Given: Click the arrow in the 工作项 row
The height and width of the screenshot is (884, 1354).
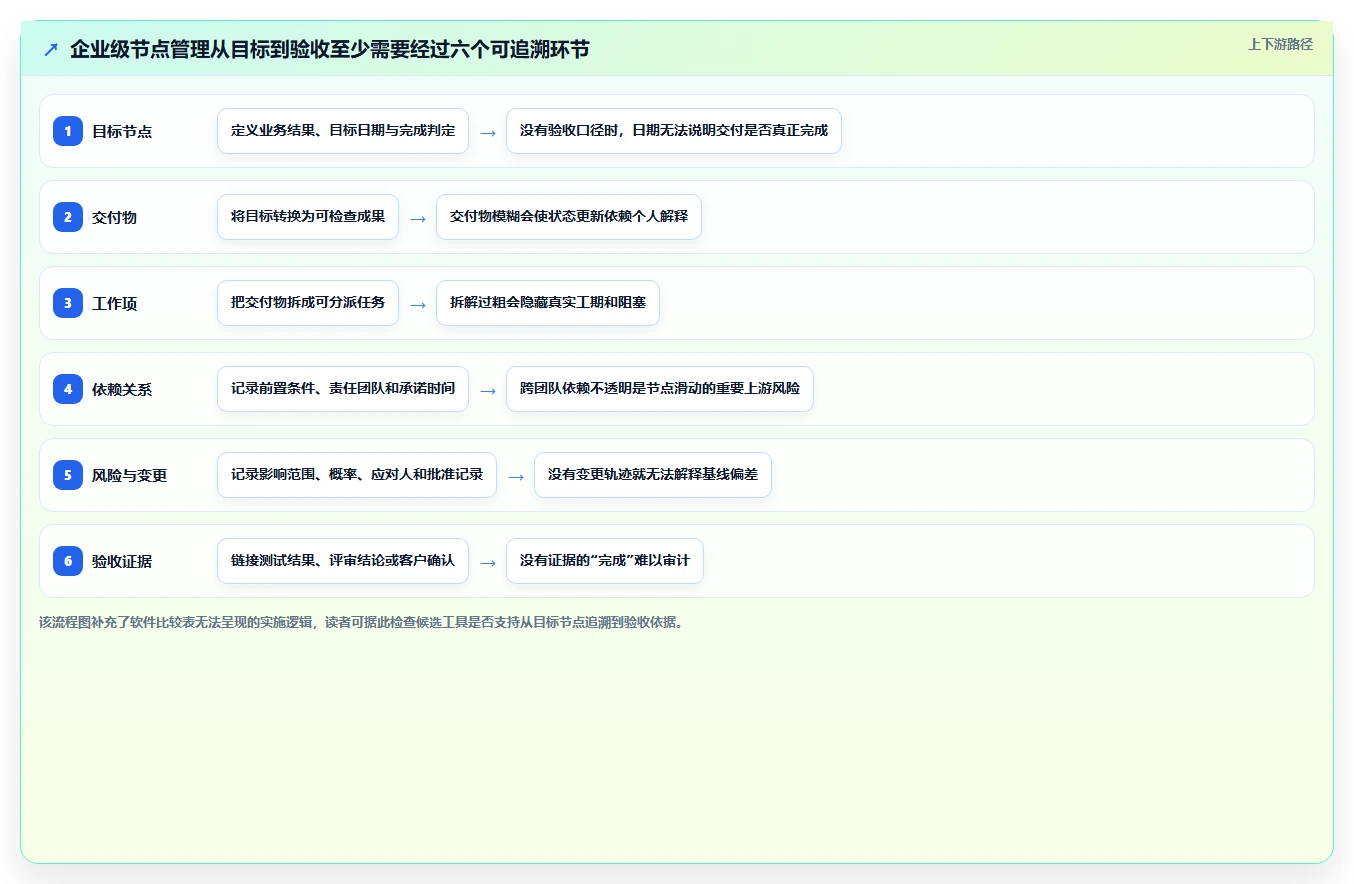Looking at the screenshot, I should 418,305.
